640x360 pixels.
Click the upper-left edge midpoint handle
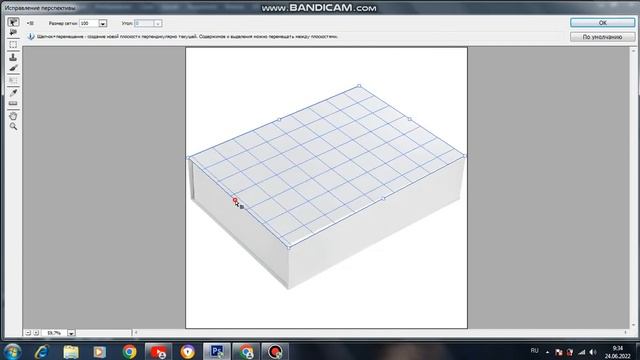pos(279,120)
